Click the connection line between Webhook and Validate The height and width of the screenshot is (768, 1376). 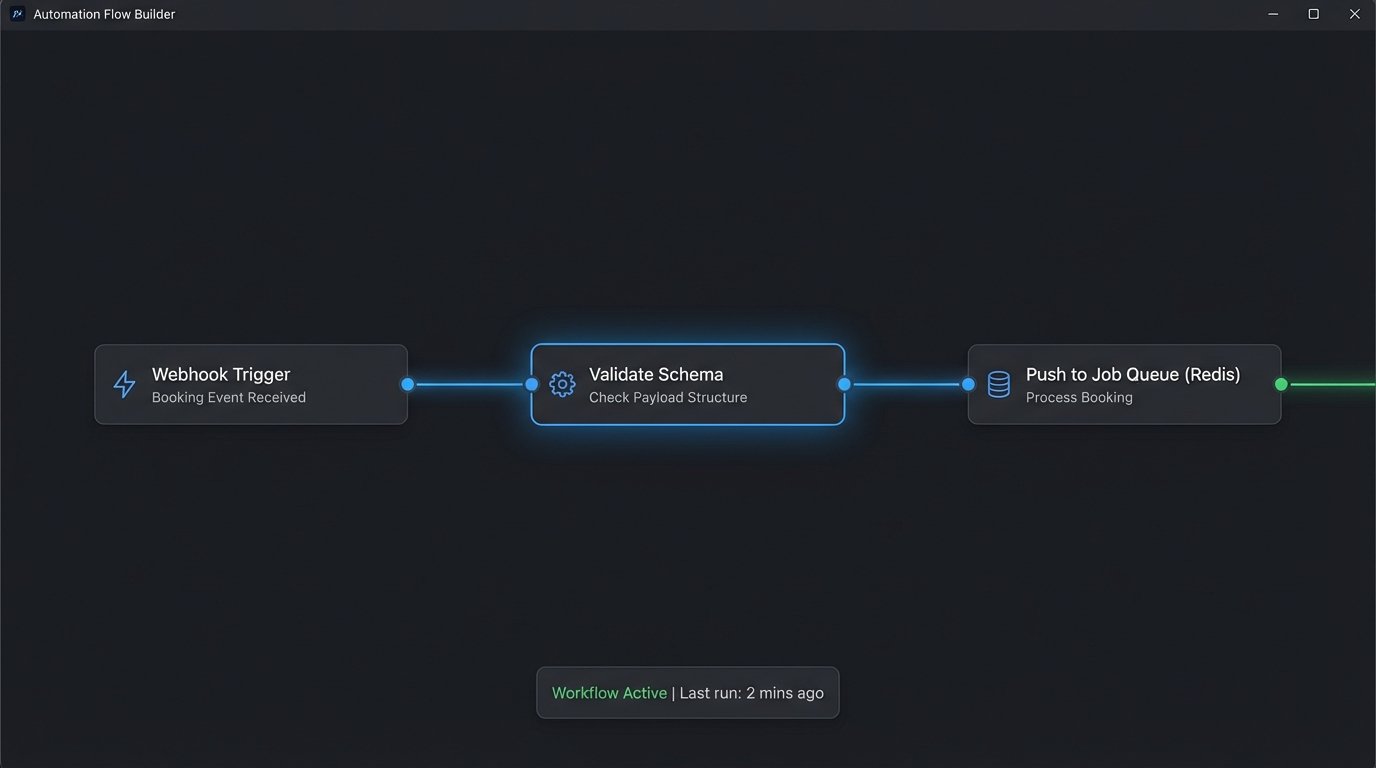(469, 384)
